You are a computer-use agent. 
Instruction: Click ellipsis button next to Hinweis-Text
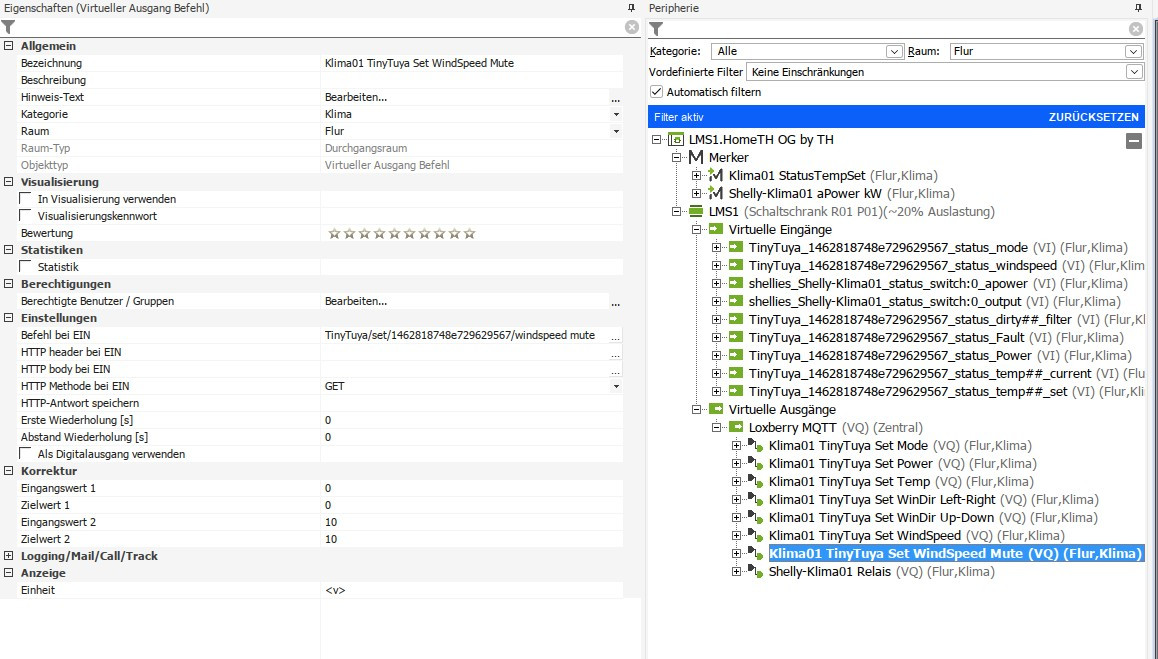point(615,98)
